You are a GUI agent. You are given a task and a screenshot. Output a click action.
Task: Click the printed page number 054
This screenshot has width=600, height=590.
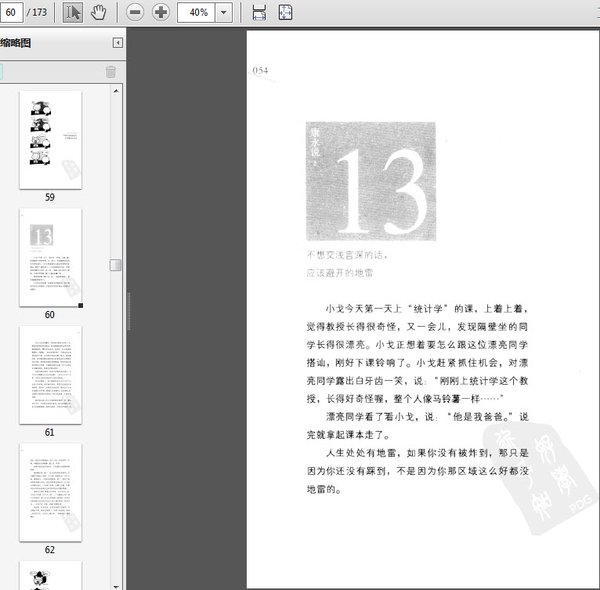260,70
